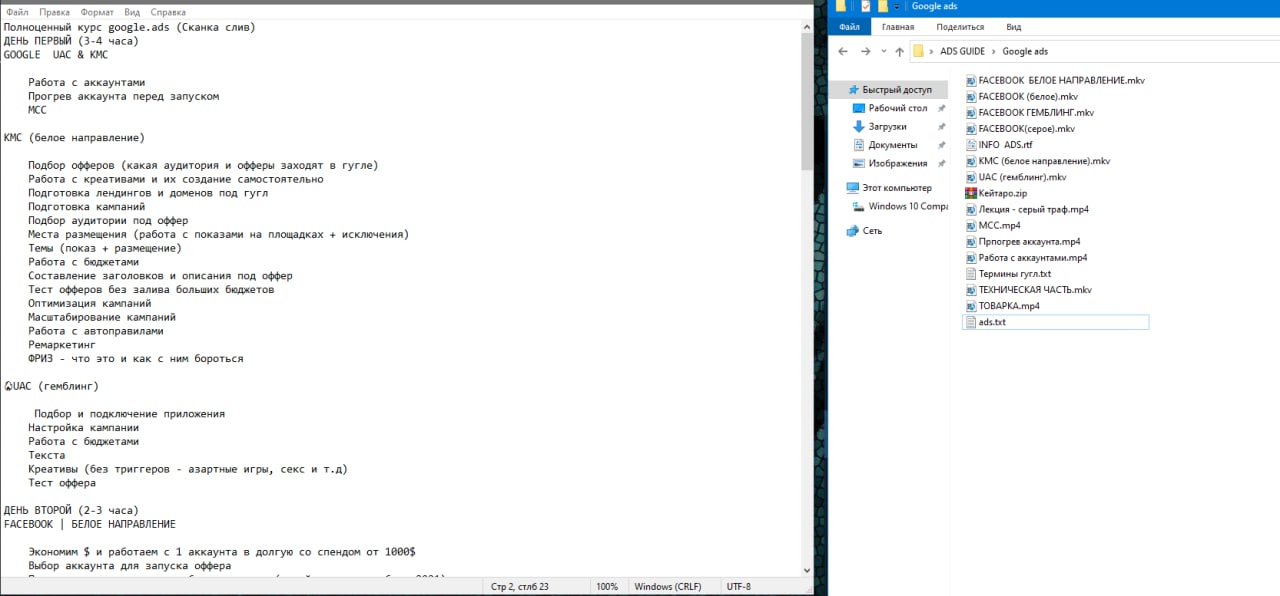
Task: Click the pin icon next to Загрузки
Action: coord(941,127)
